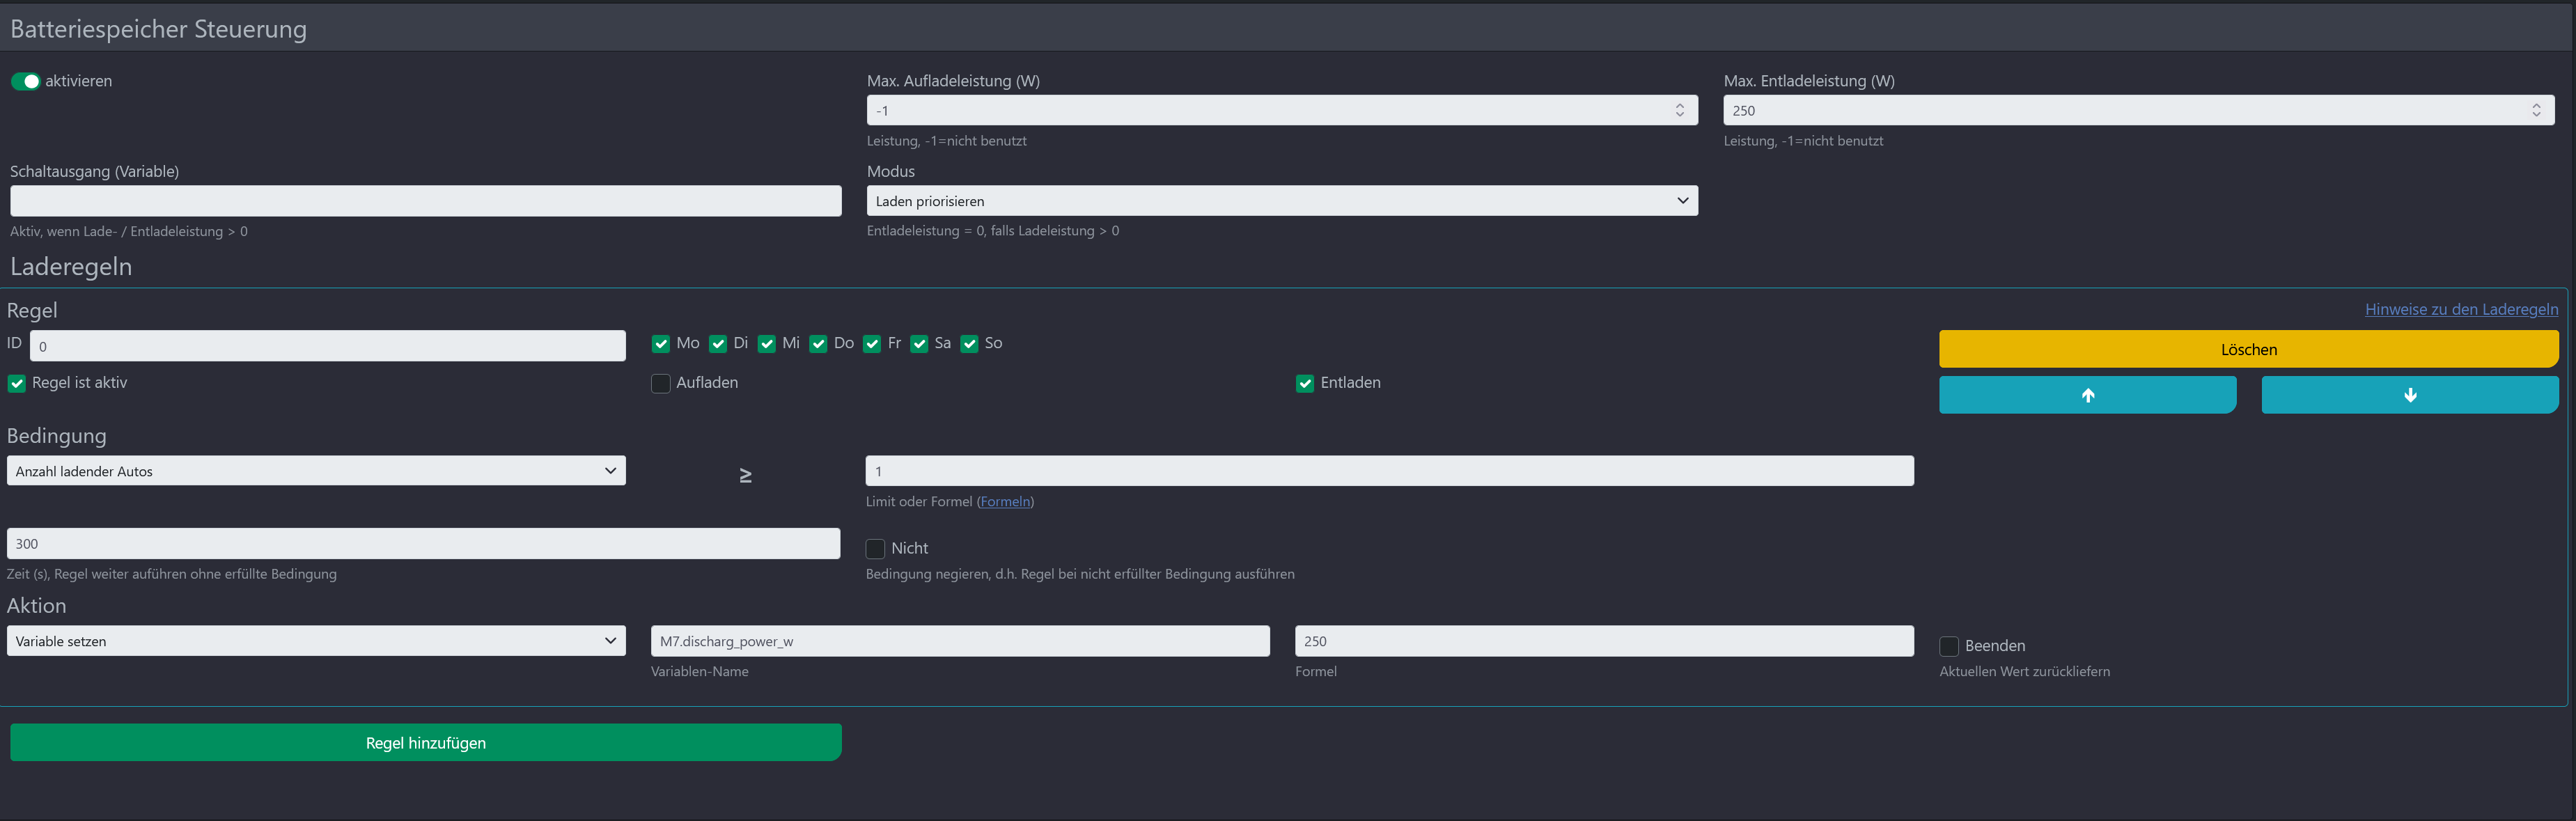Click Regel hinzufügen button
Image resolution: width=2576 pixels, height=821 pixels.
point(426,743)
